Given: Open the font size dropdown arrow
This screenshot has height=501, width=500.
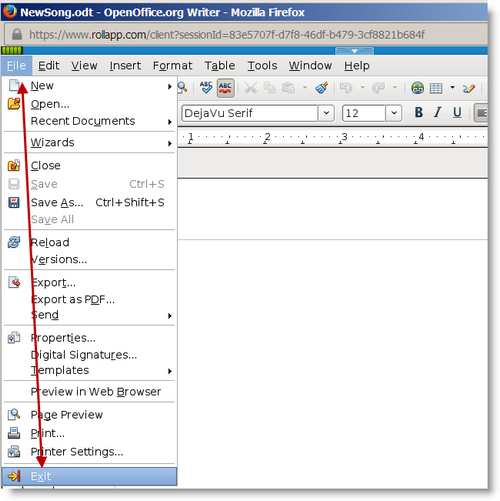Looking at the screenshot, I should click(393, 113).
